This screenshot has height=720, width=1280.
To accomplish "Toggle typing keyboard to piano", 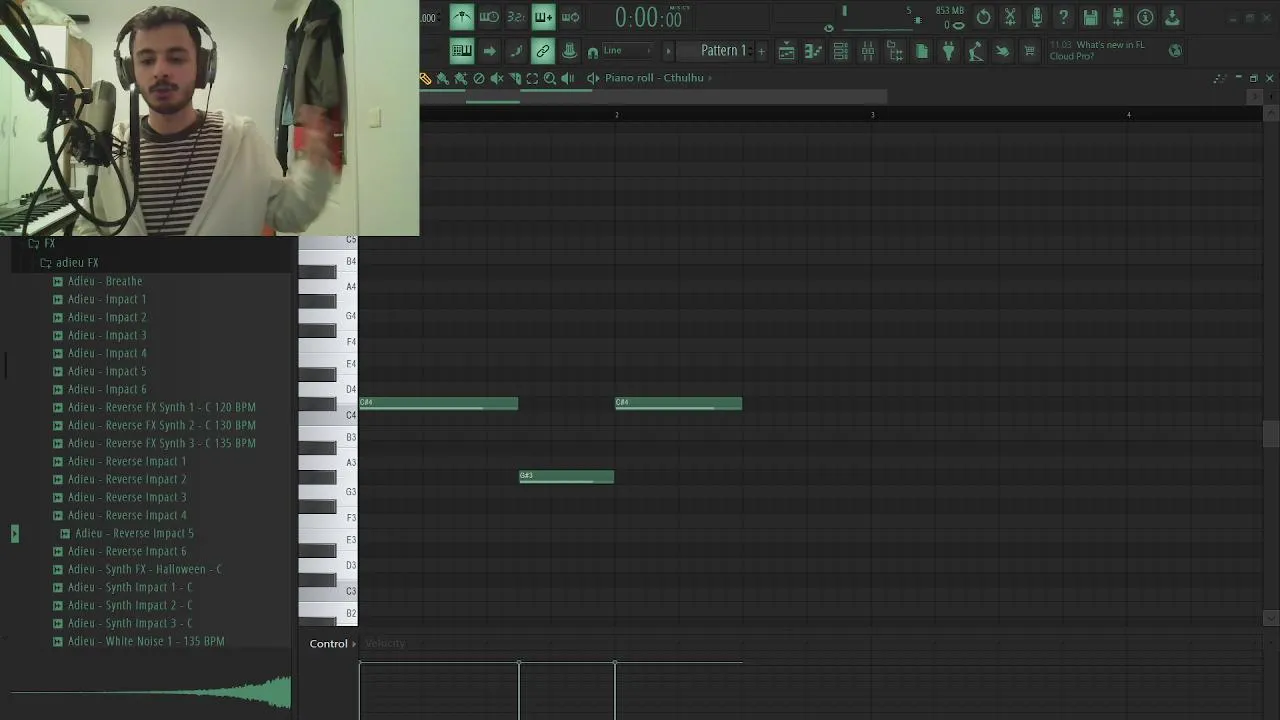I will click(x=462, y=51).
